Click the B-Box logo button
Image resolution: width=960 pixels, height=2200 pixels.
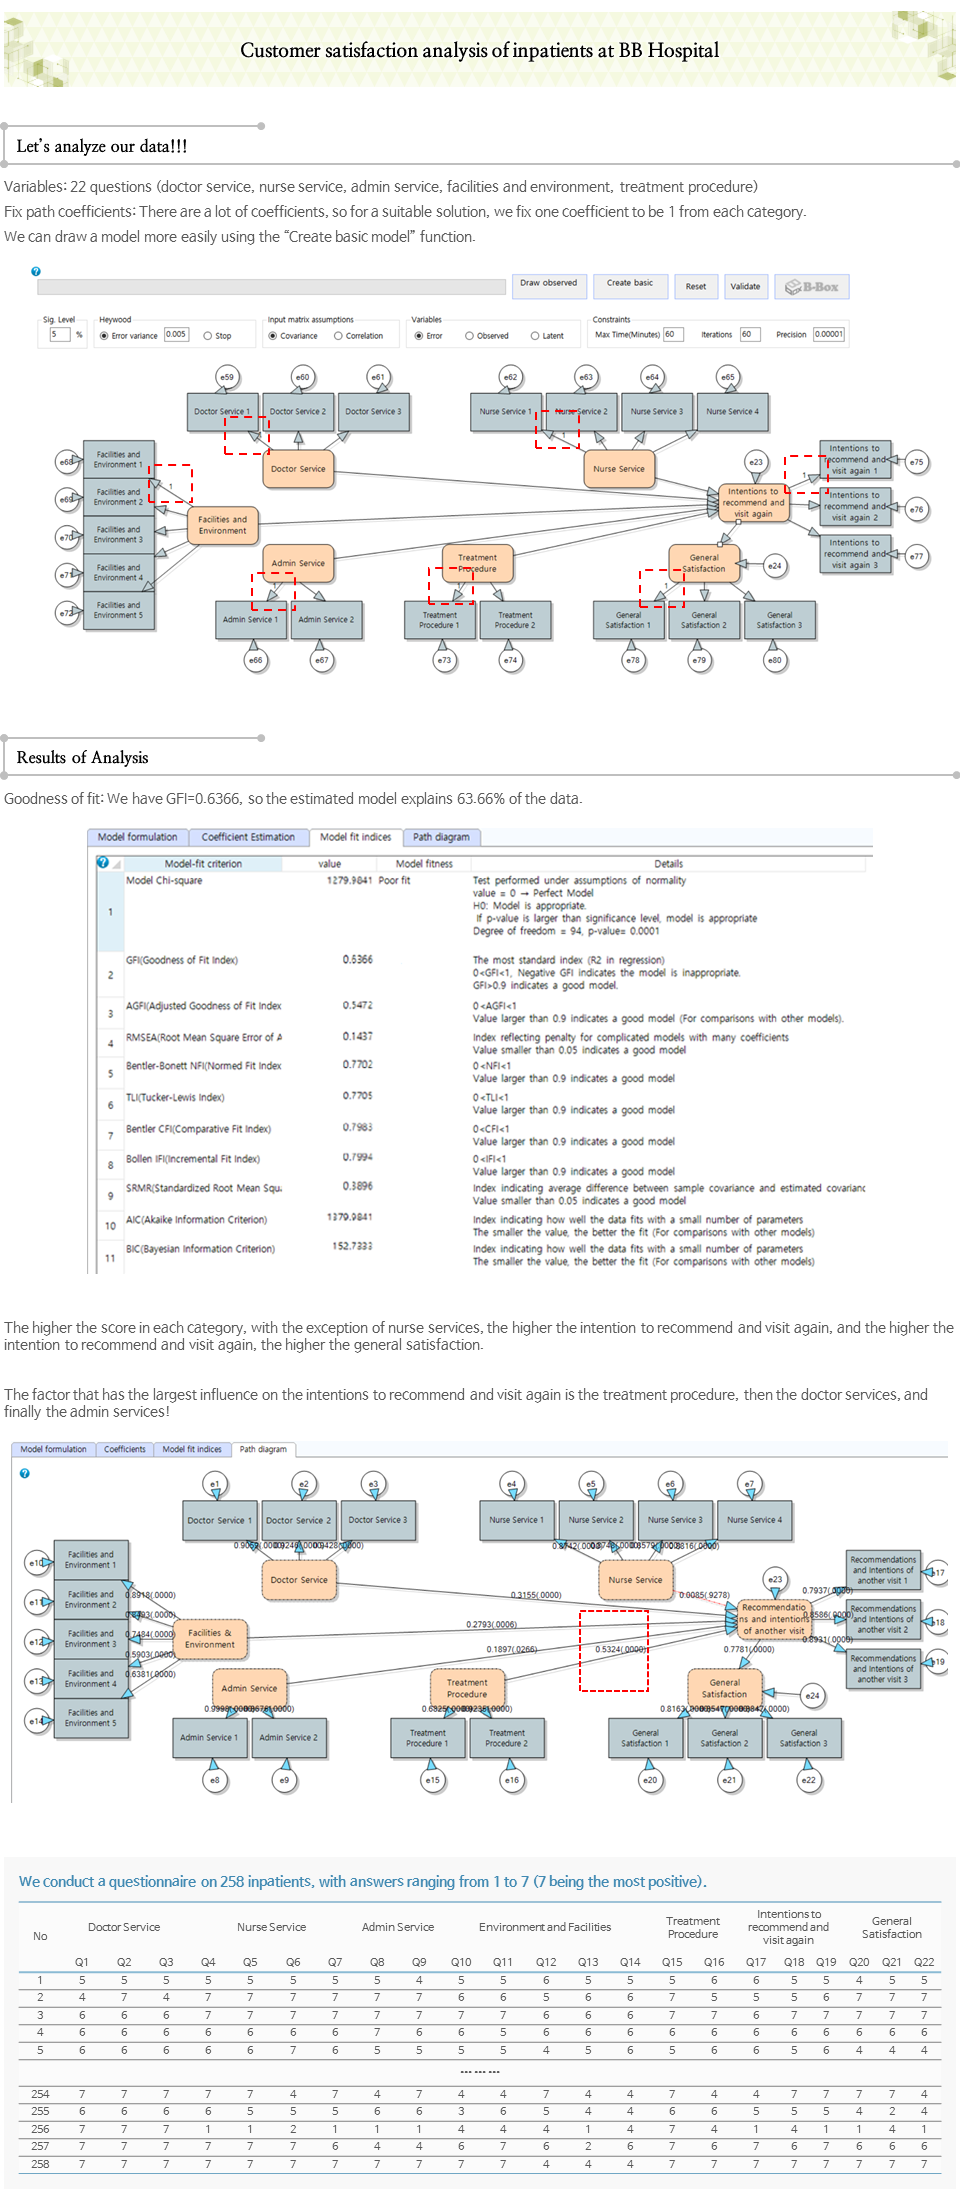[812, 287]
